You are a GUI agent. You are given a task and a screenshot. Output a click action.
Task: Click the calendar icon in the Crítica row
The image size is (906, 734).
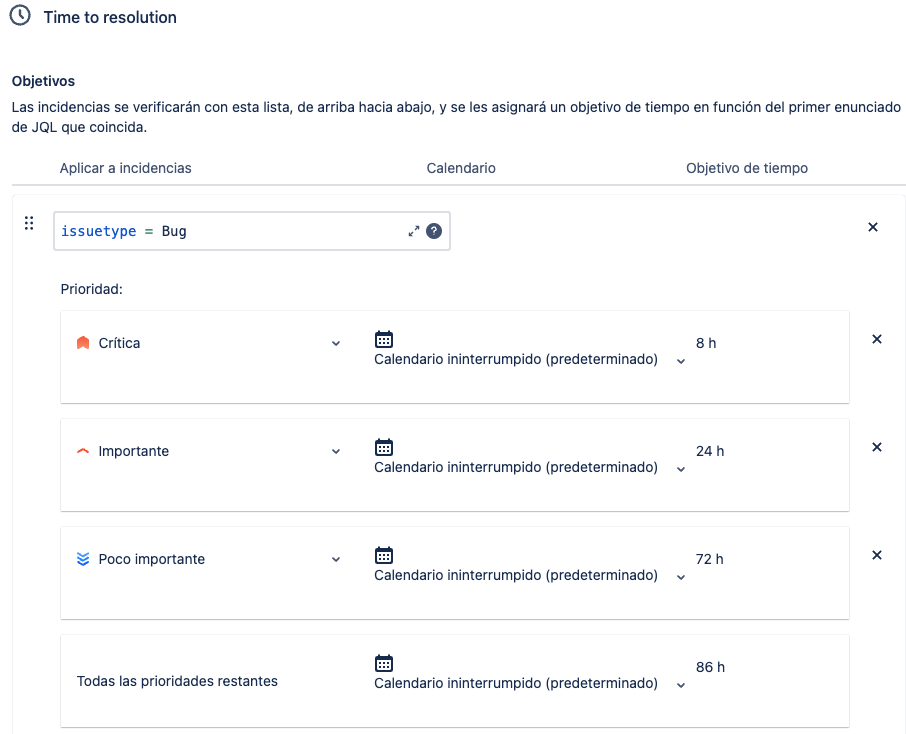[x=384, y=339]
